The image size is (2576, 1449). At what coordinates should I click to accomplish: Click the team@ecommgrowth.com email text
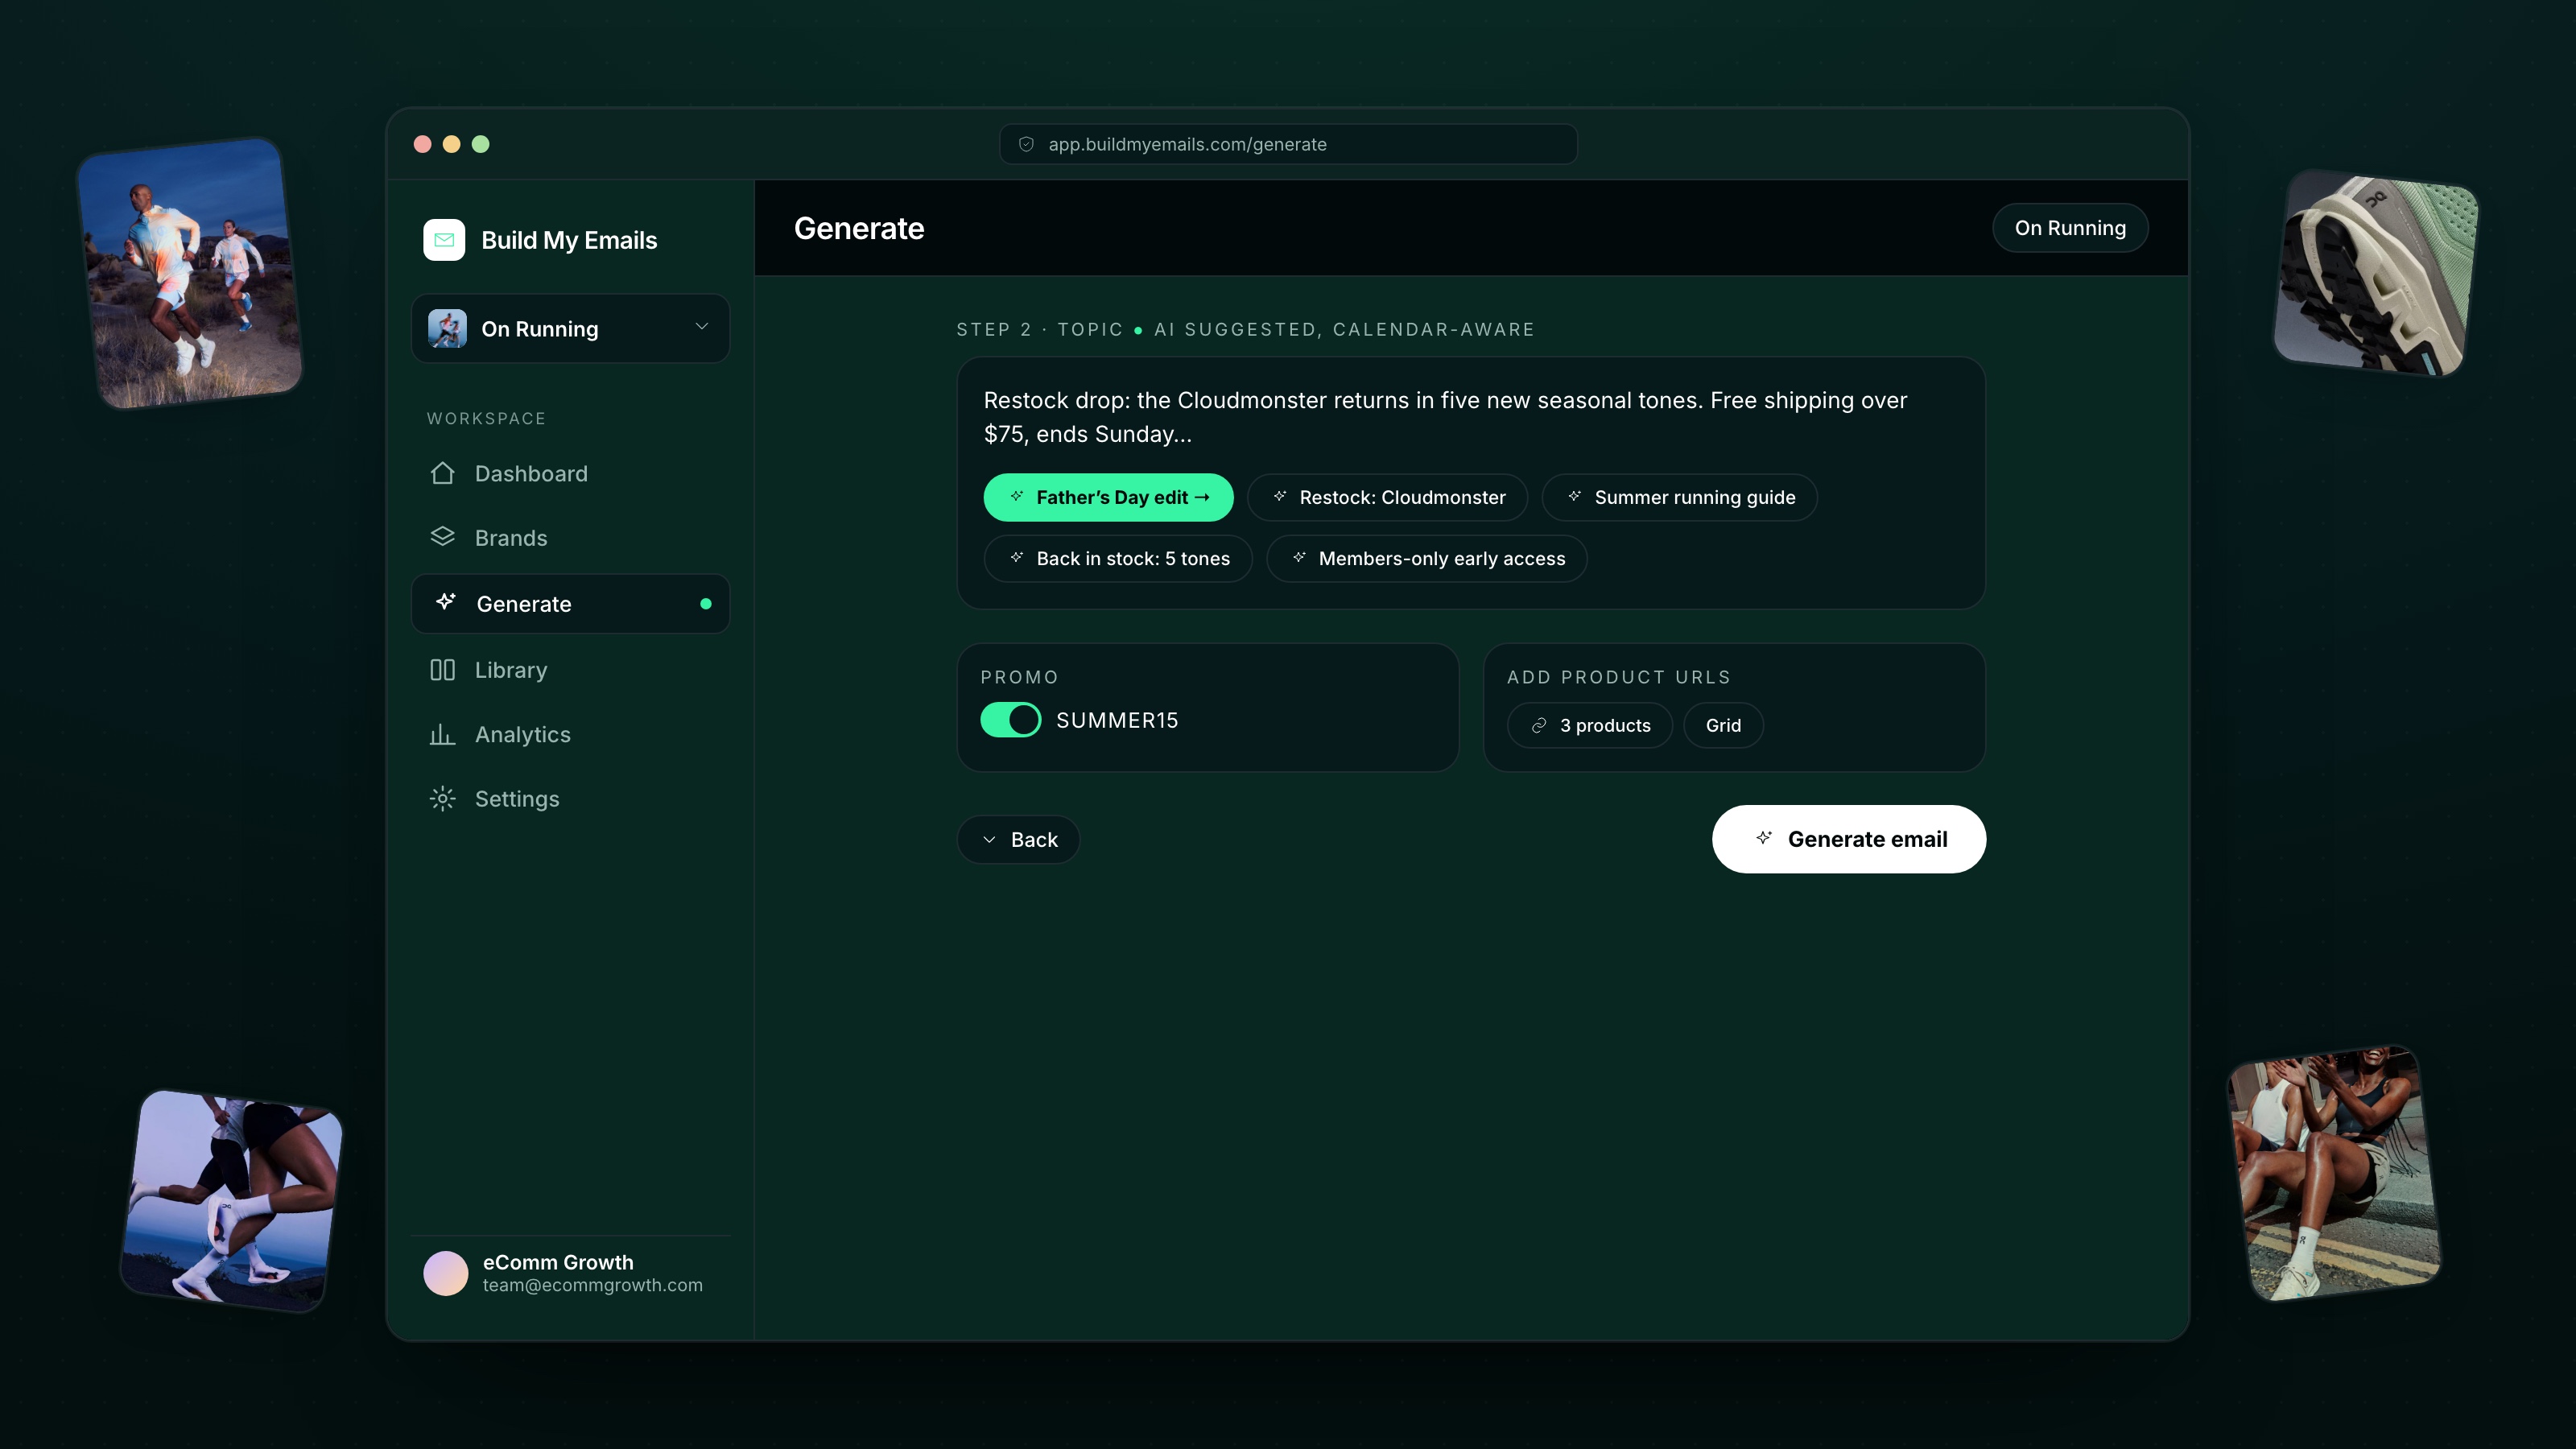click(x=593, y=1285)
